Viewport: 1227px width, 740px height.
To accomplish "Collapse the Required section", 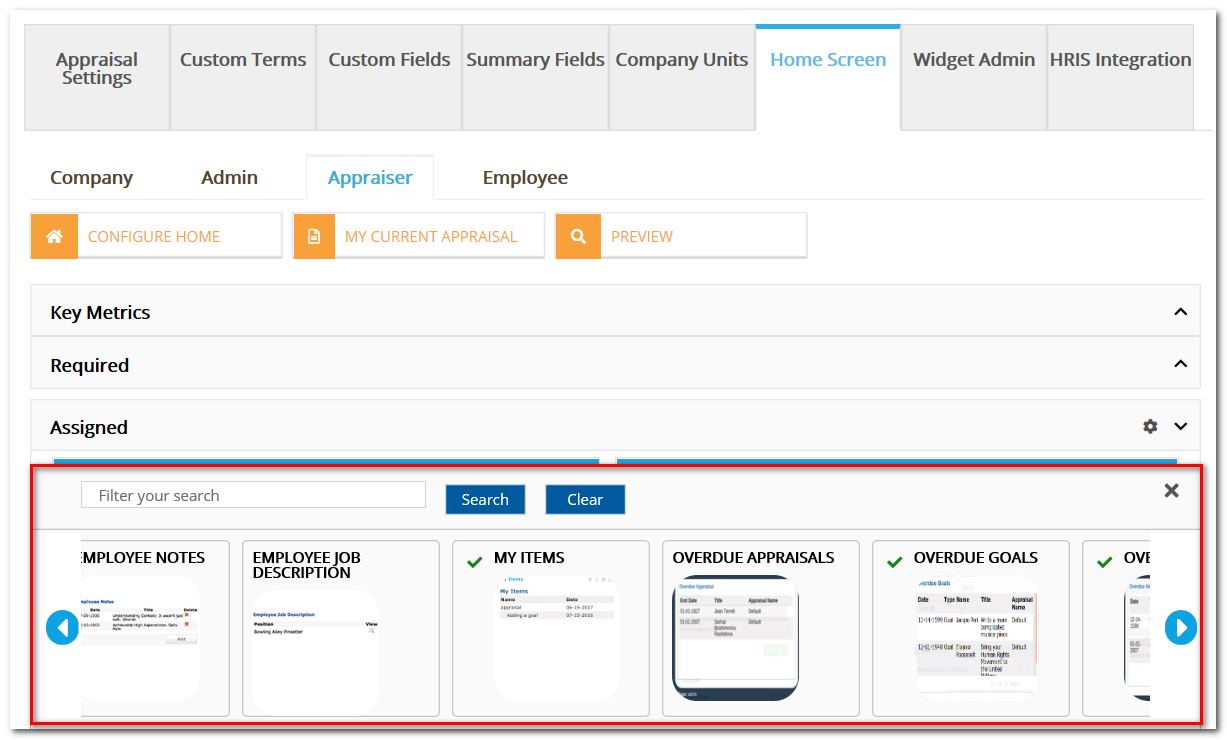I will click(x=1180, y=364).
